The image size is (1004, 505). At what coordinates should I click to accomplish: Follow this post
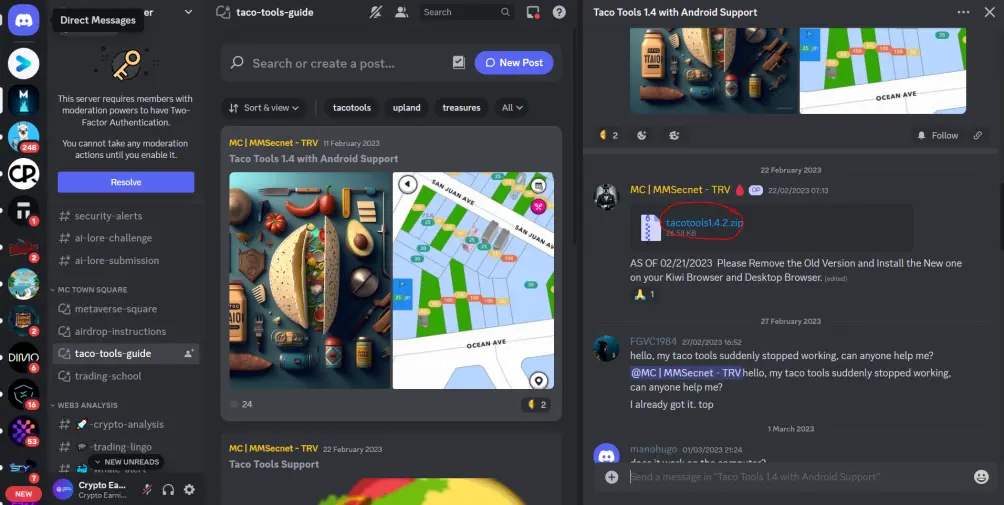937,136
